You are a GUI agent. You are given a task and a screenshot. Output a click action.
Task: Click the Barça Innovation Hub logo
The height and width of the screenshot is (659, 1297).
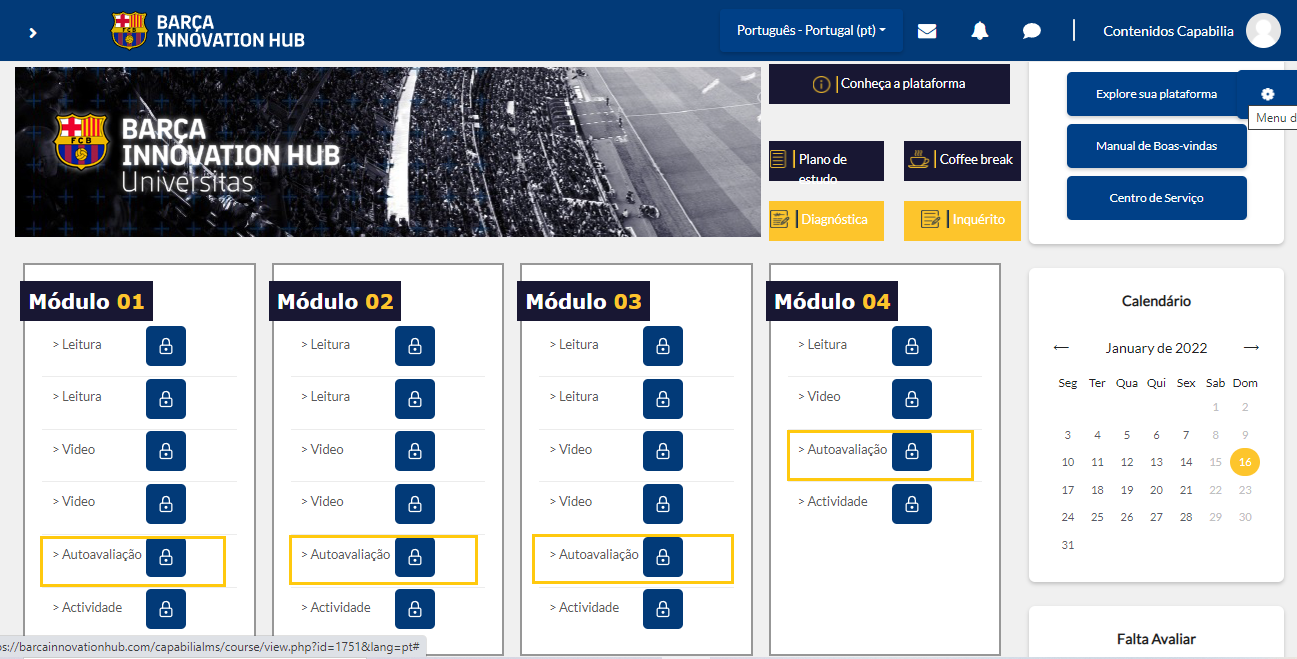[208, 31]
